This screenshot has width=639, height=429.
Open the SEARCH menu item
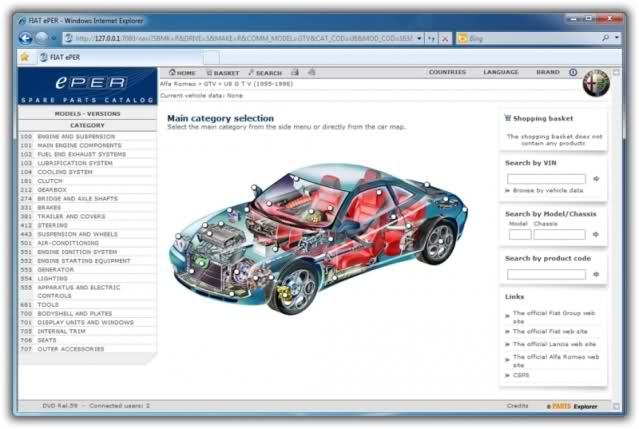[265, 73]
